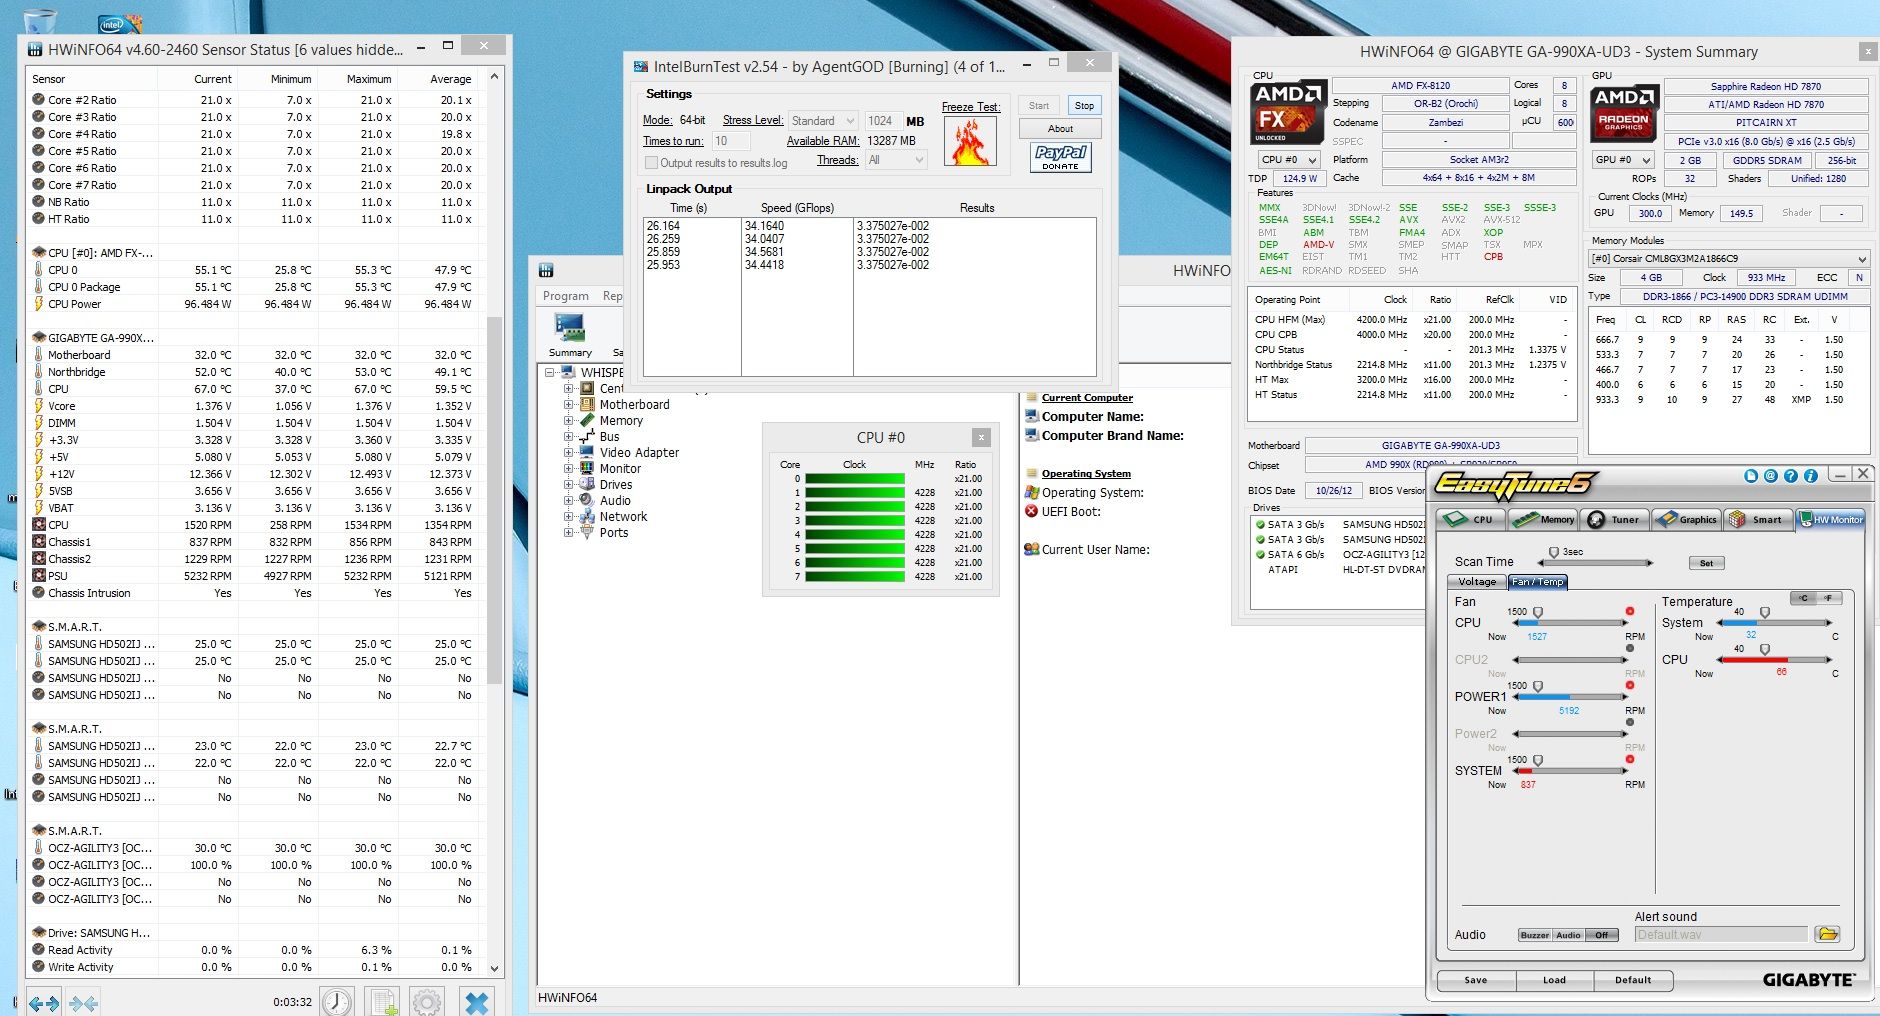Click the AMD FX processor logo in System Summary

(1288, 111)
